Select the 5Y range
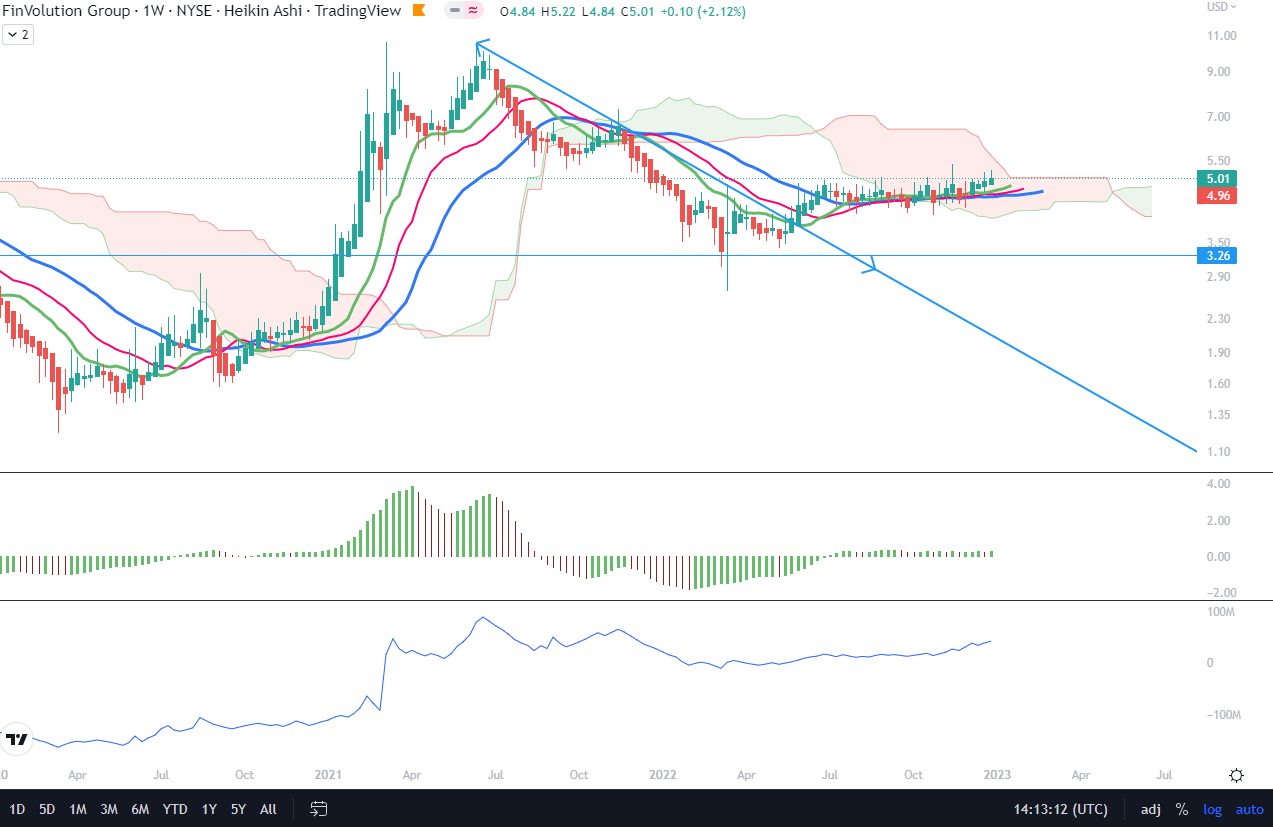1273x827 pixels. [238, 809]
